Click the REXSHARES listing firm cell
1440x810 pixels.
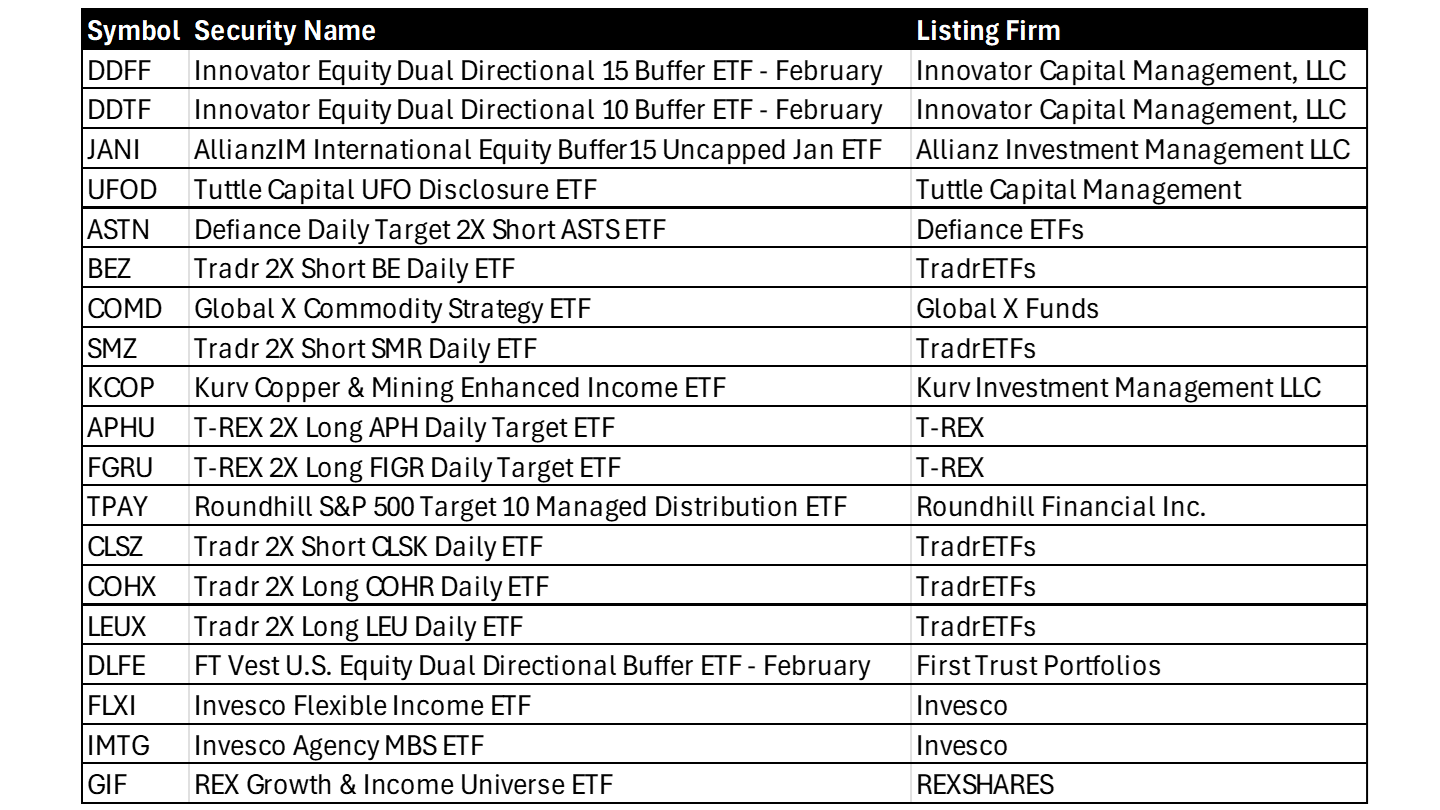click(x=985, y=785)
